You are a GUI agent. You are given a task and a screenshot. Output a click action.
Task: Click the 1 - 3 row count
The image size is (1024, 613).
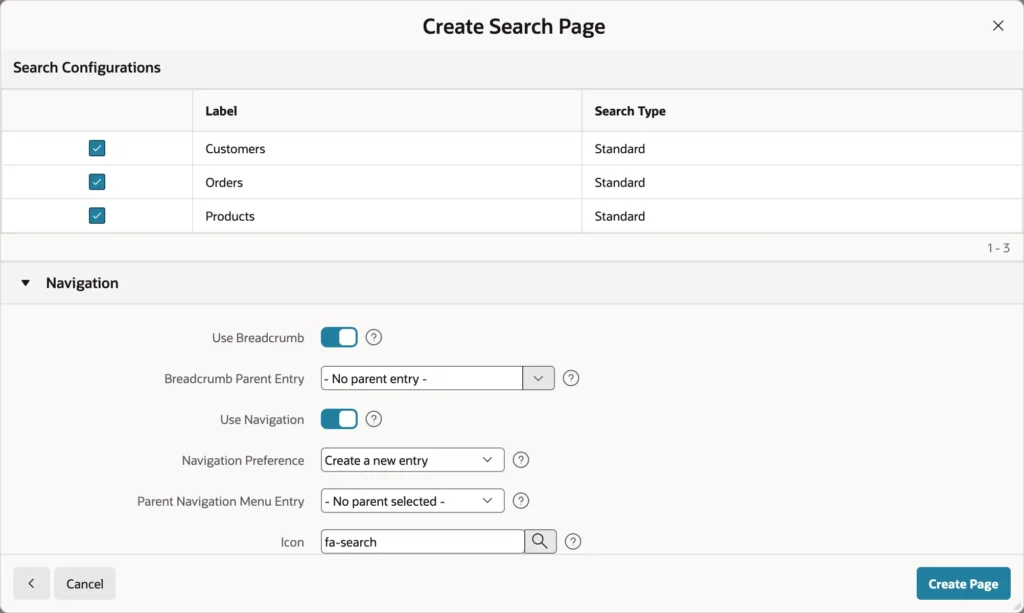point(998,248)
